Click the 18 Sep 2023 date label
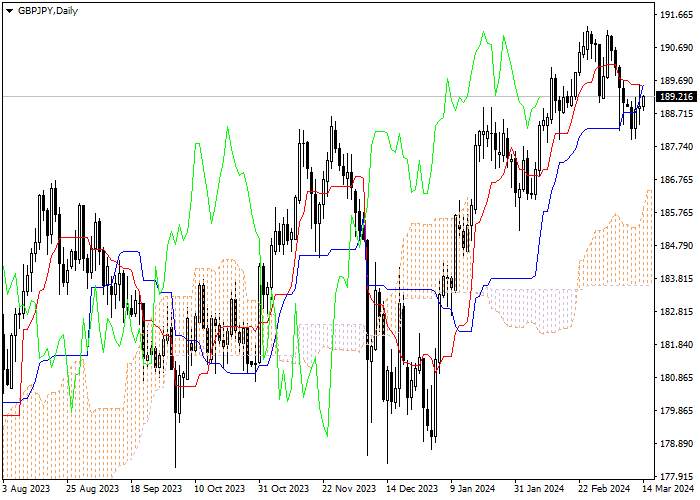 (x=156, y=488)
